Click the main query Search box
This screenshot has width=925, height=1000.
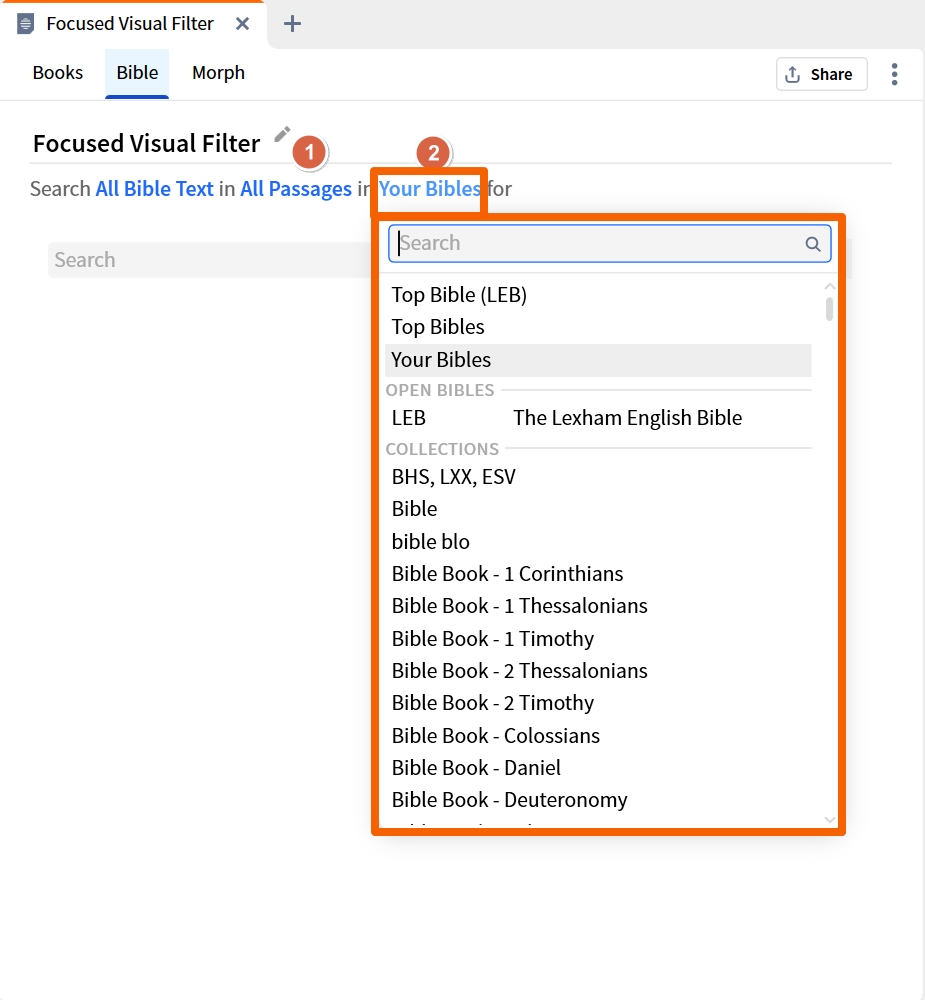211,260
